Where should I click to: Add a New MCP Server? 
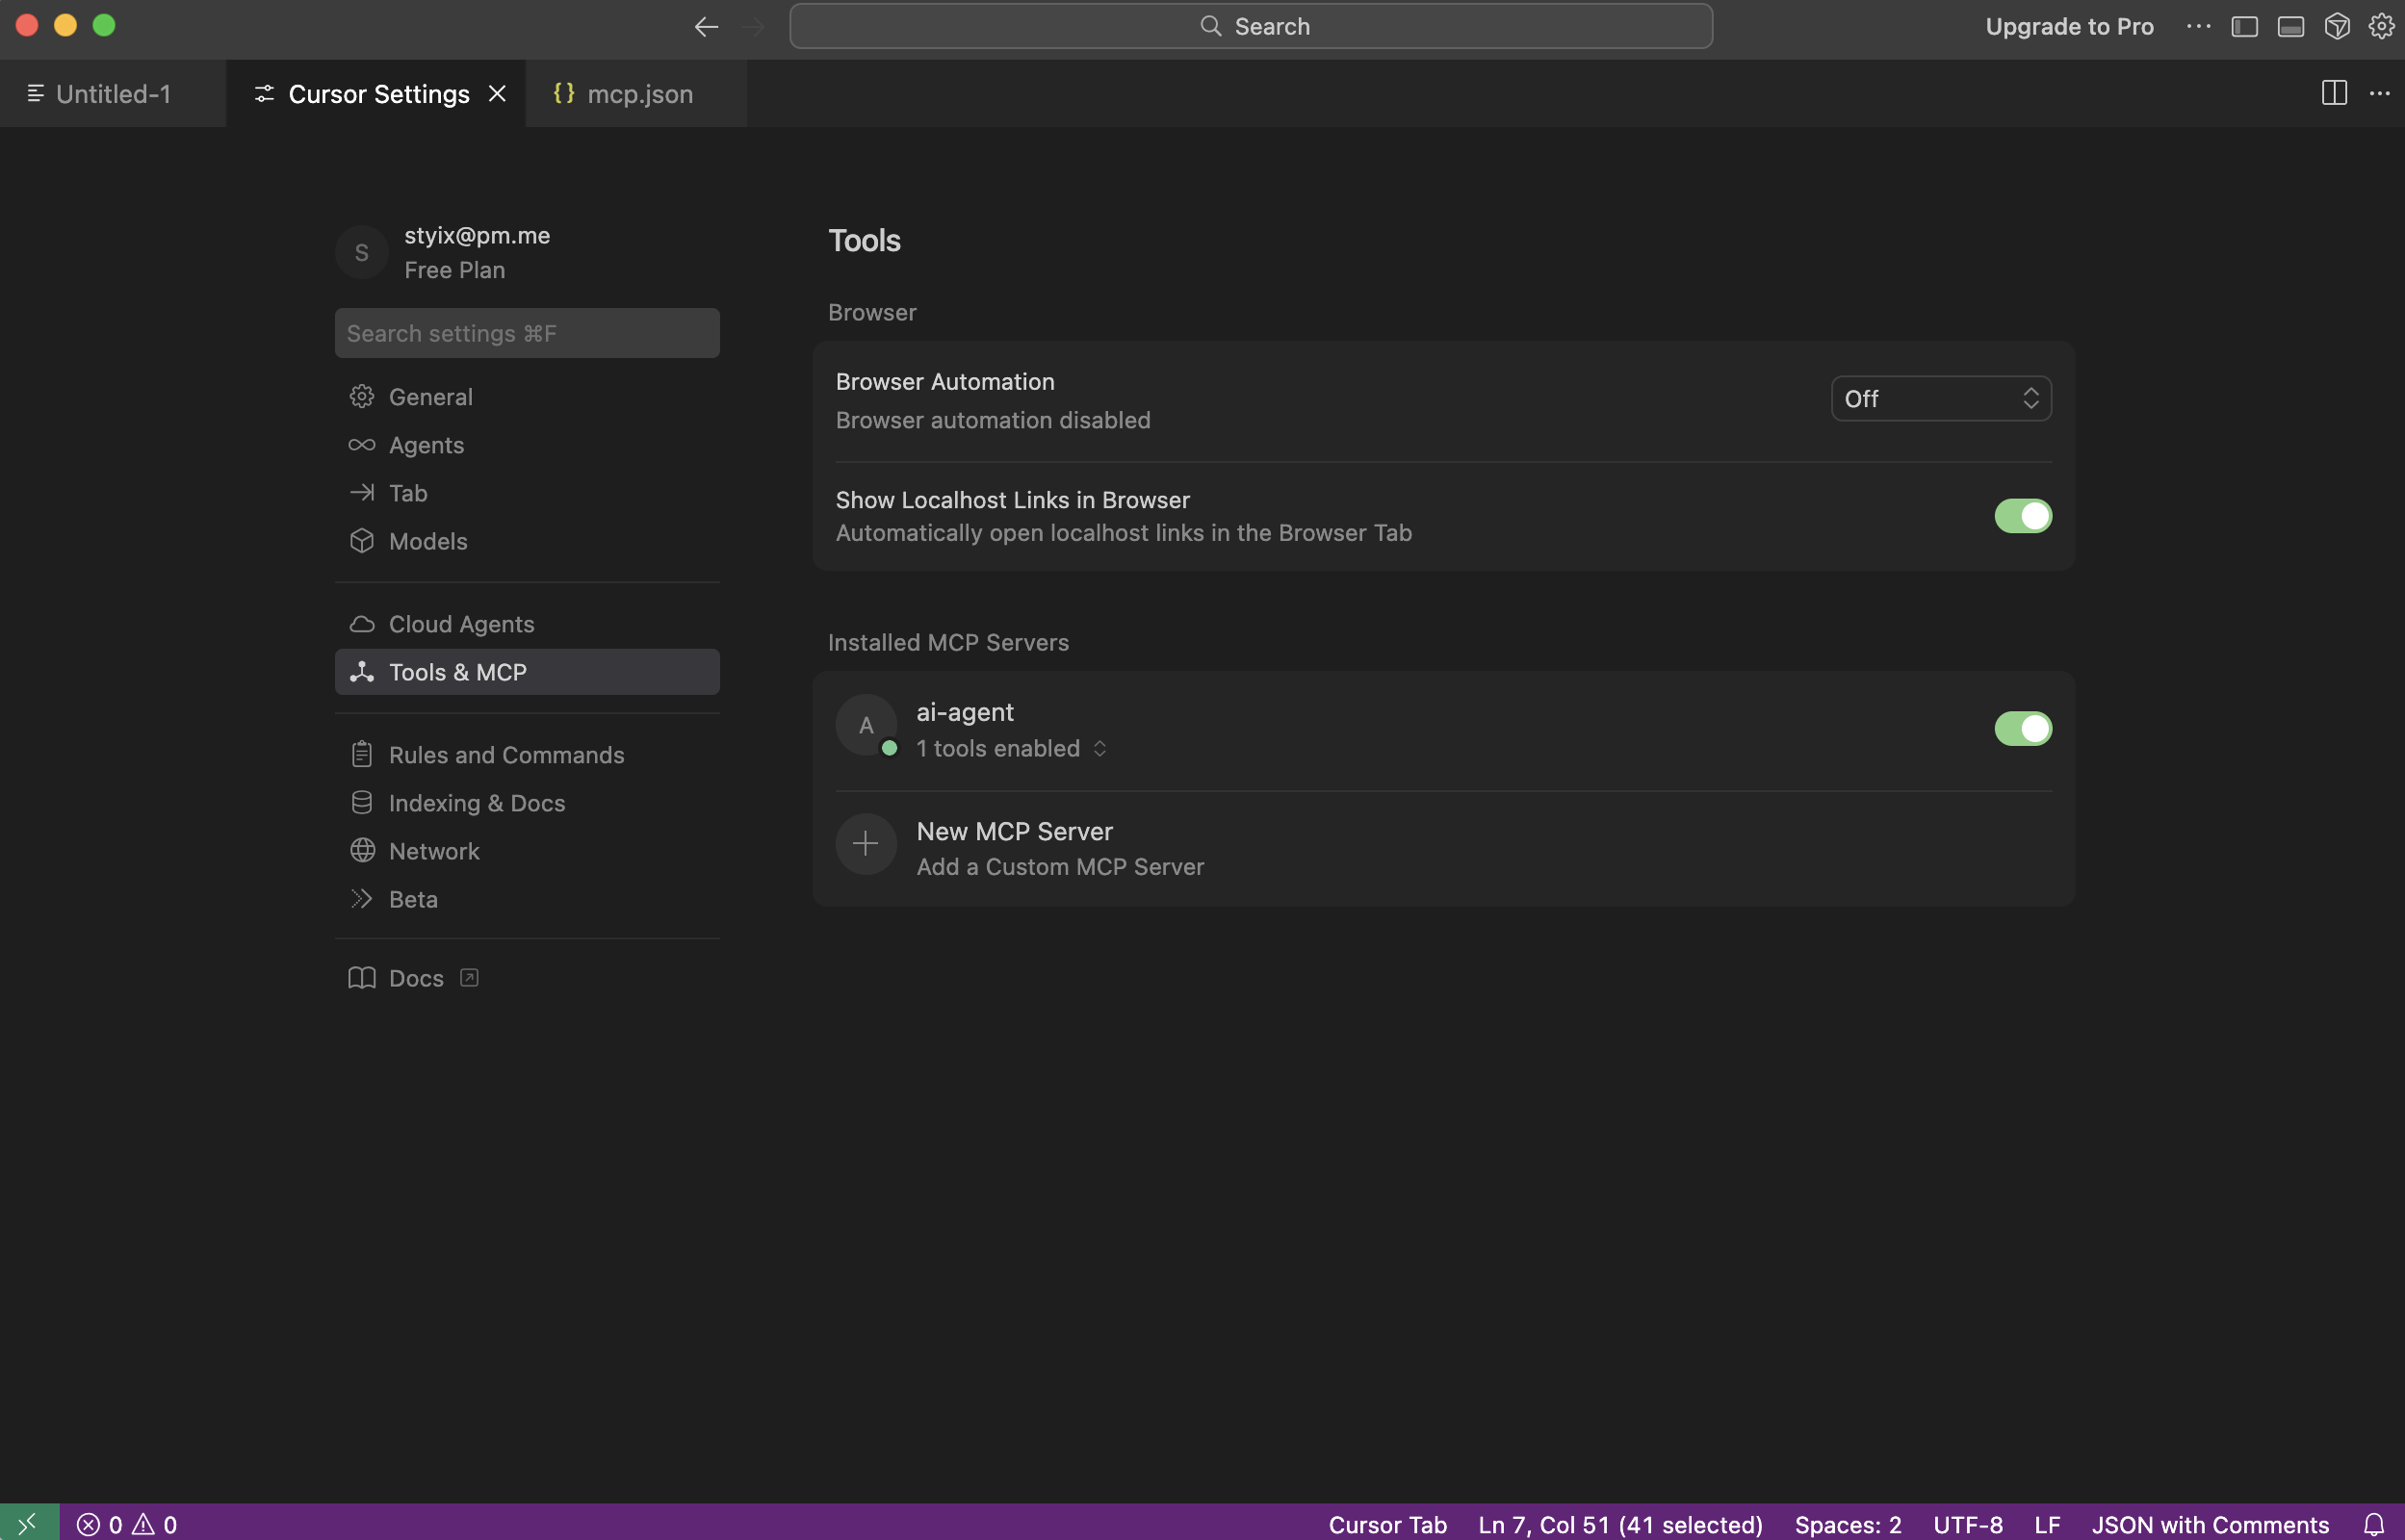pos(1443,848)
